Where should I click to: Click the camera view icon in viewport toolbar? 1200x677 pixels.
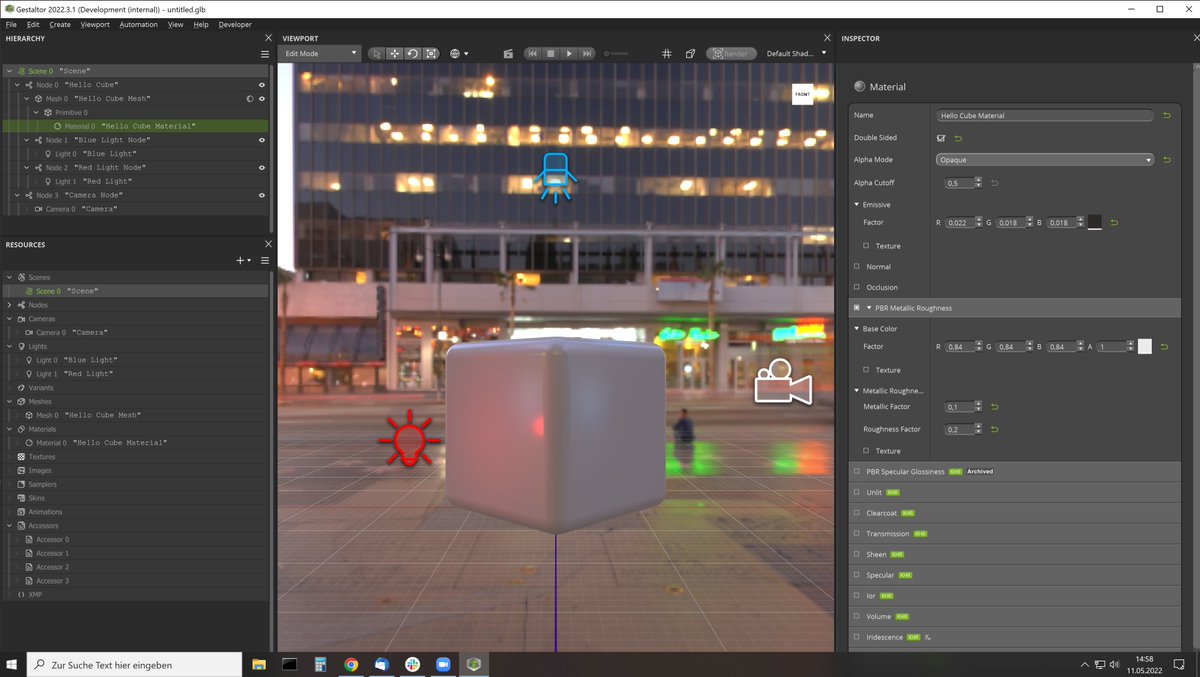508,53
